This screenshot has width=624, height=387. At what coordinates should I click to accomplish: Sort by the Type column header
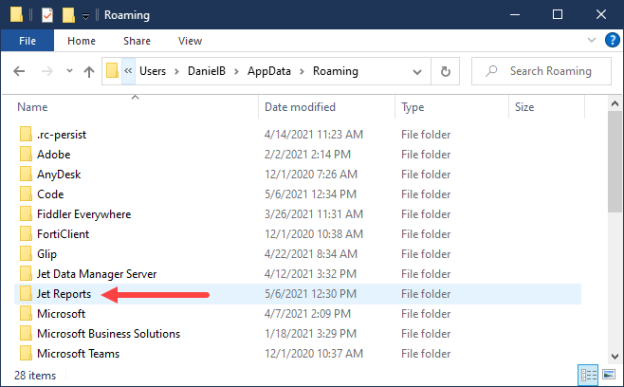click(x=412, y=107)
